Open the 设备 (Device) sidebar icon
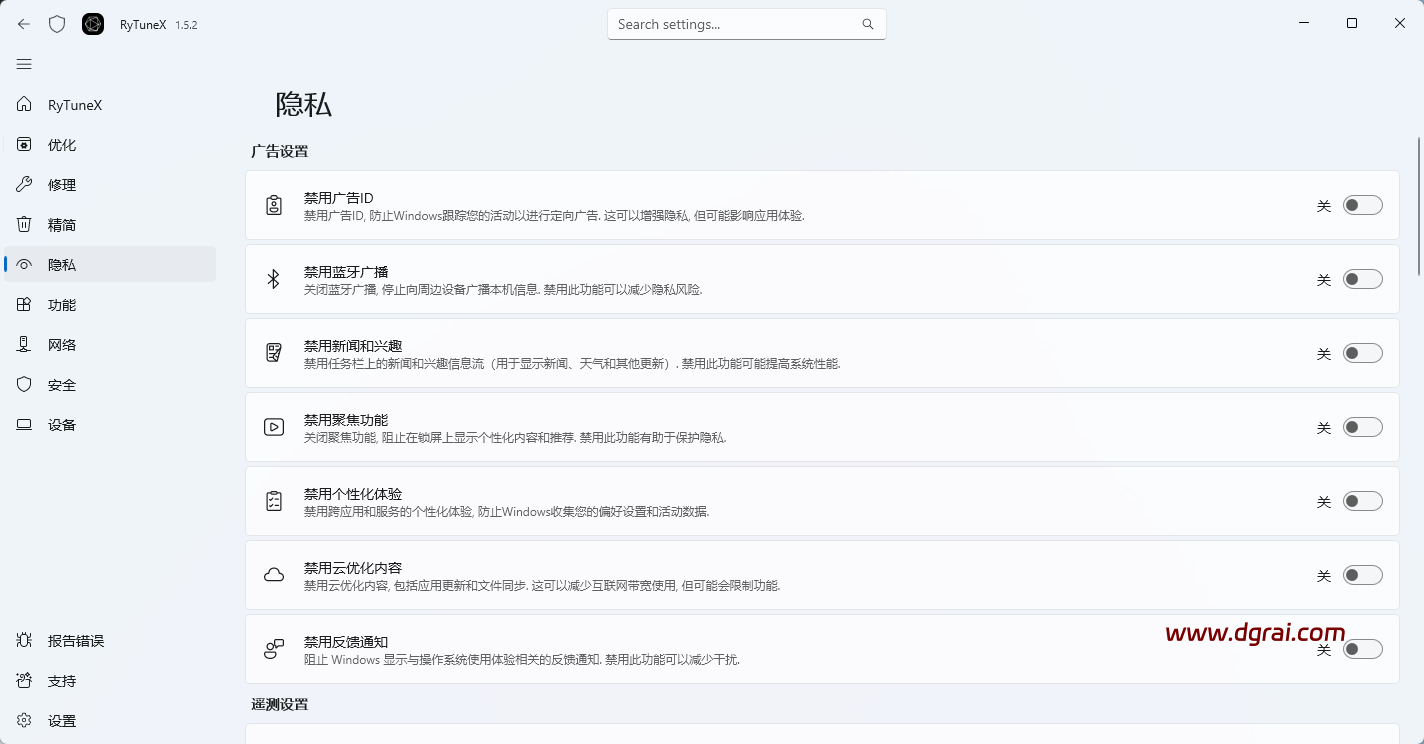 click(x=24, y=424)
